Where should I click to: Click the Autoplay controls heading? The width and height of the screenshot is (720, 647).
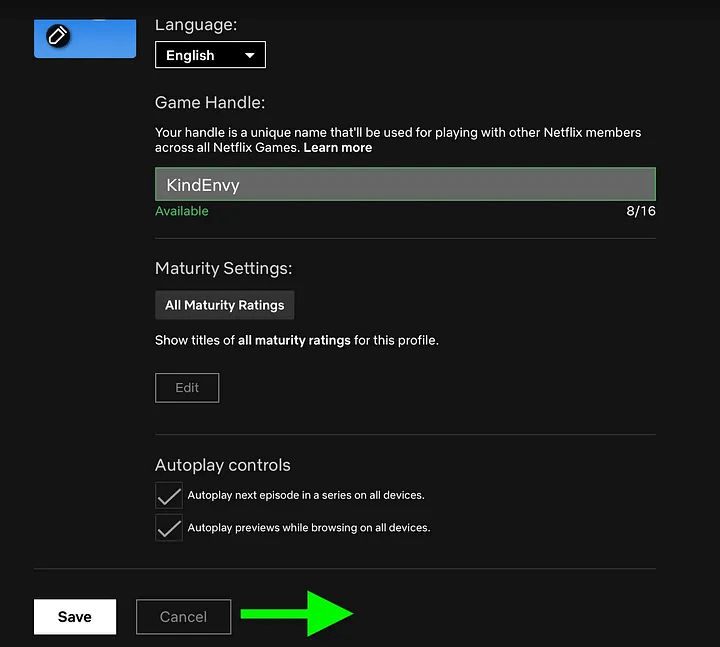pyautogui.click(x=223, y=465)
